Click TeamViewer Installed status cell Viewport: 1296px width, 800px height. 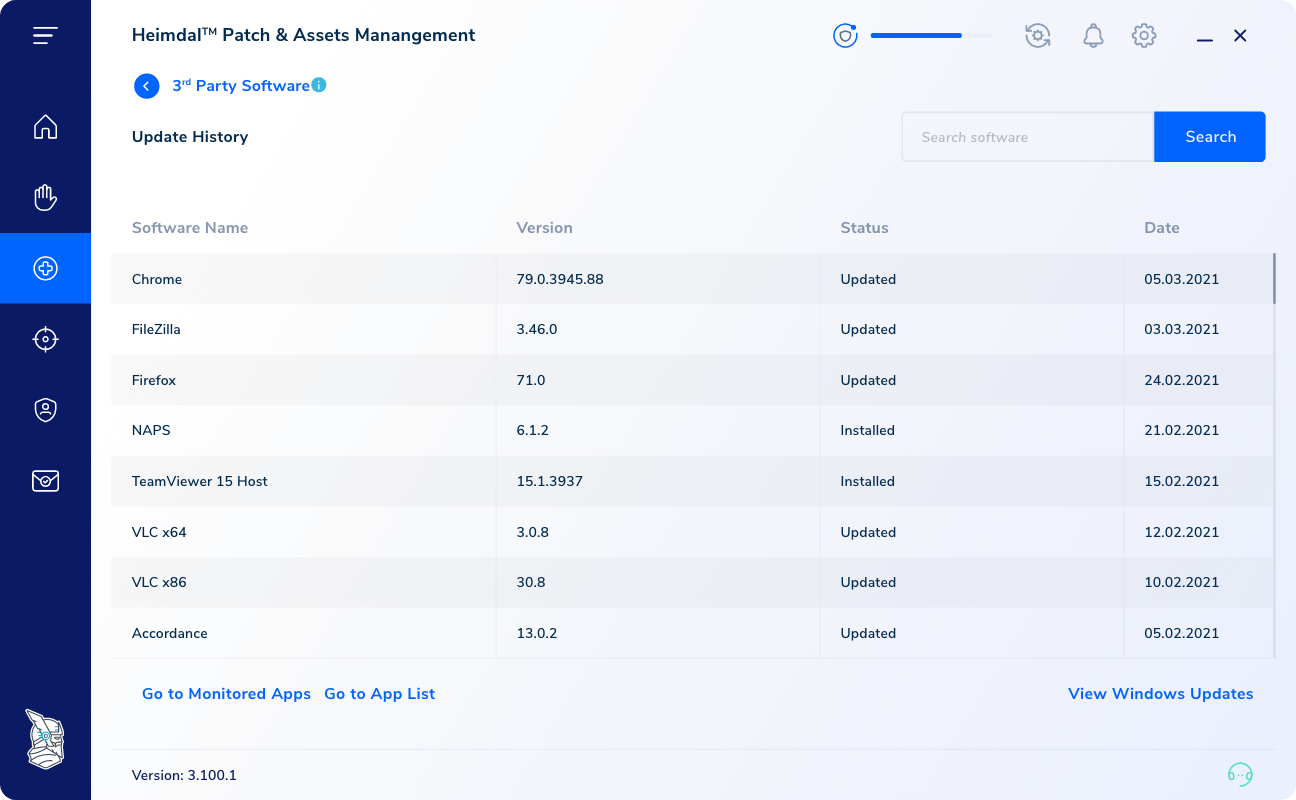pos(867,481)
